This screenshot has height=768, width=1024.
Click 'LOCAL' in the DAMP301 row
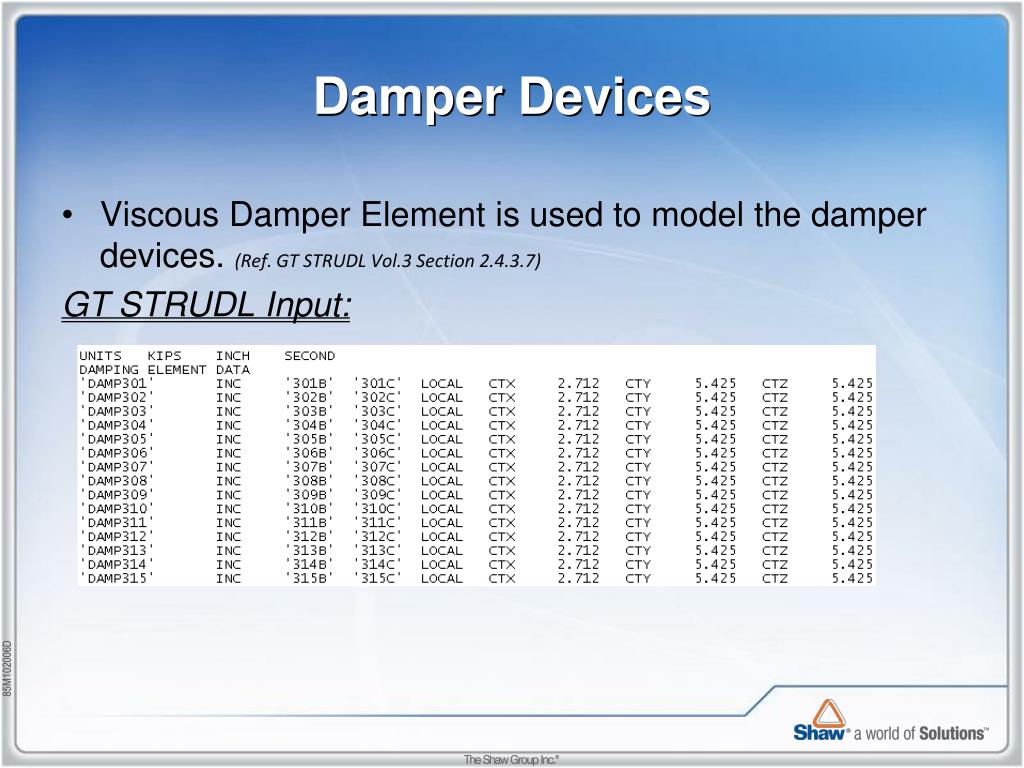tap(441, 383)
